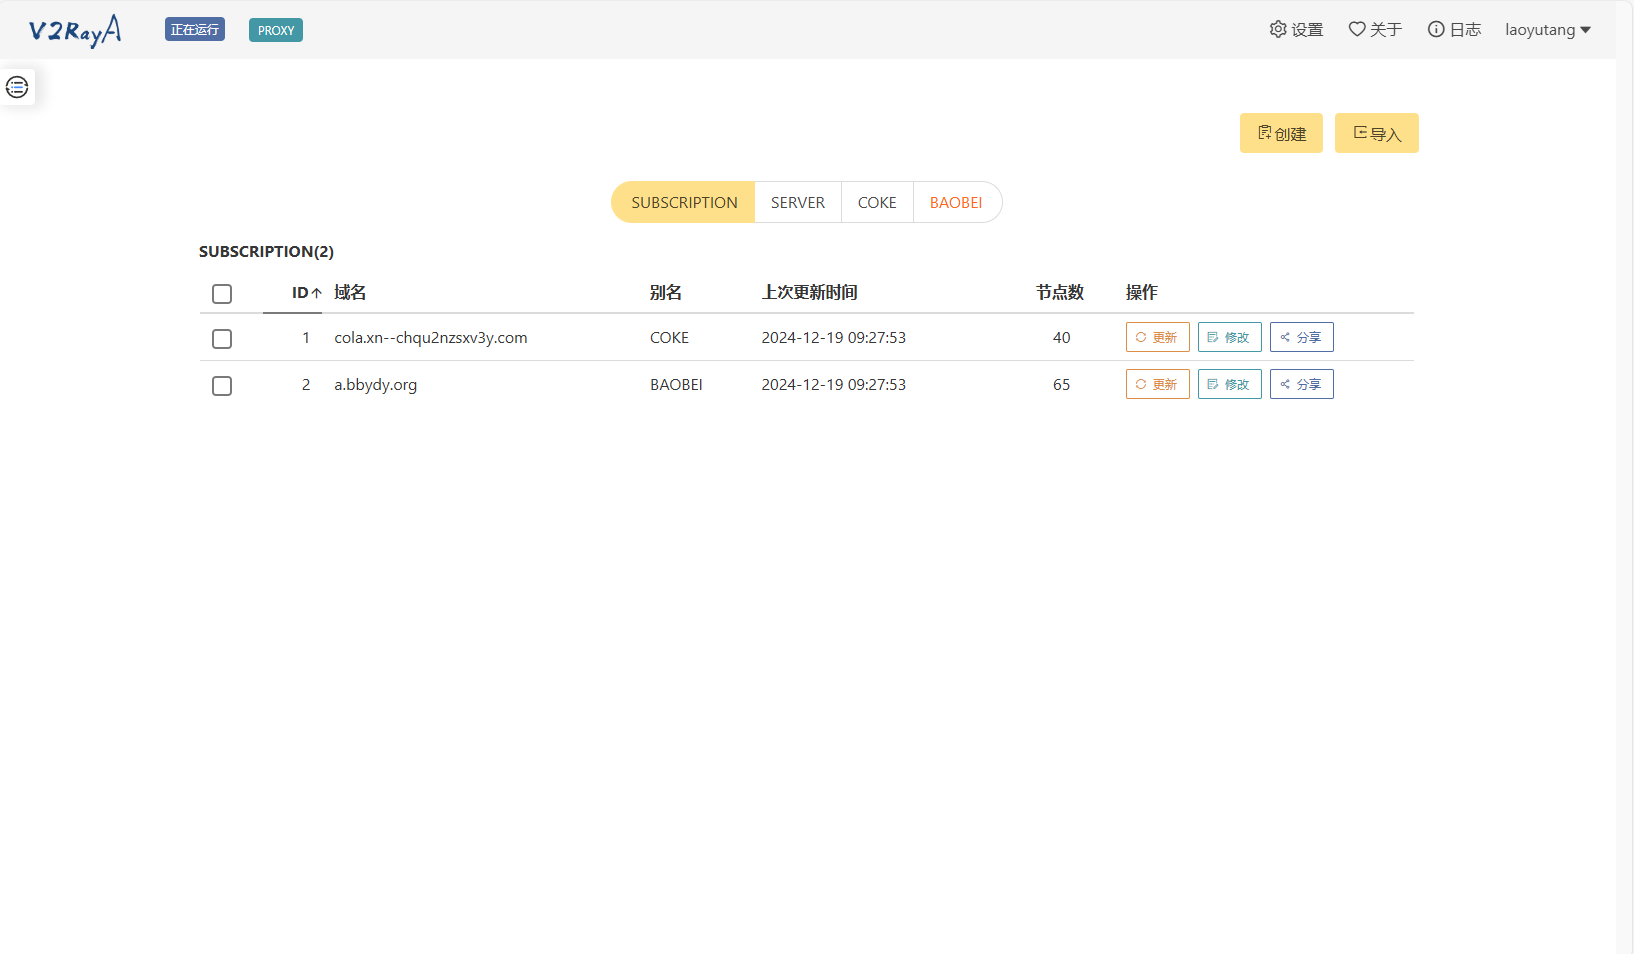Open 关于 about with heart icon
Screen dimensions: 1634x954
tap(1375, 30)
